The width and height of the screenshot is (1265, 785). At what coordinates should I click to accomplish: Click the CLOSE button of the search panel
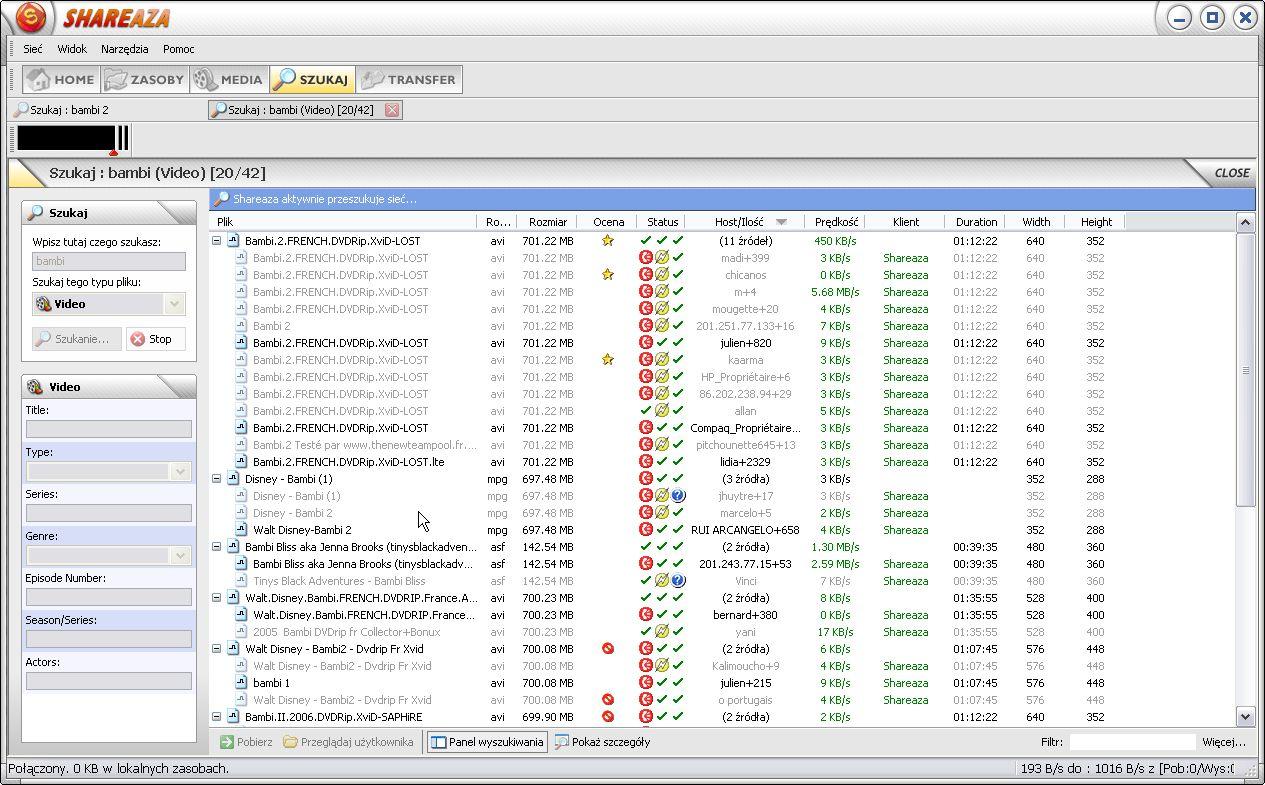pos(1232,173)
